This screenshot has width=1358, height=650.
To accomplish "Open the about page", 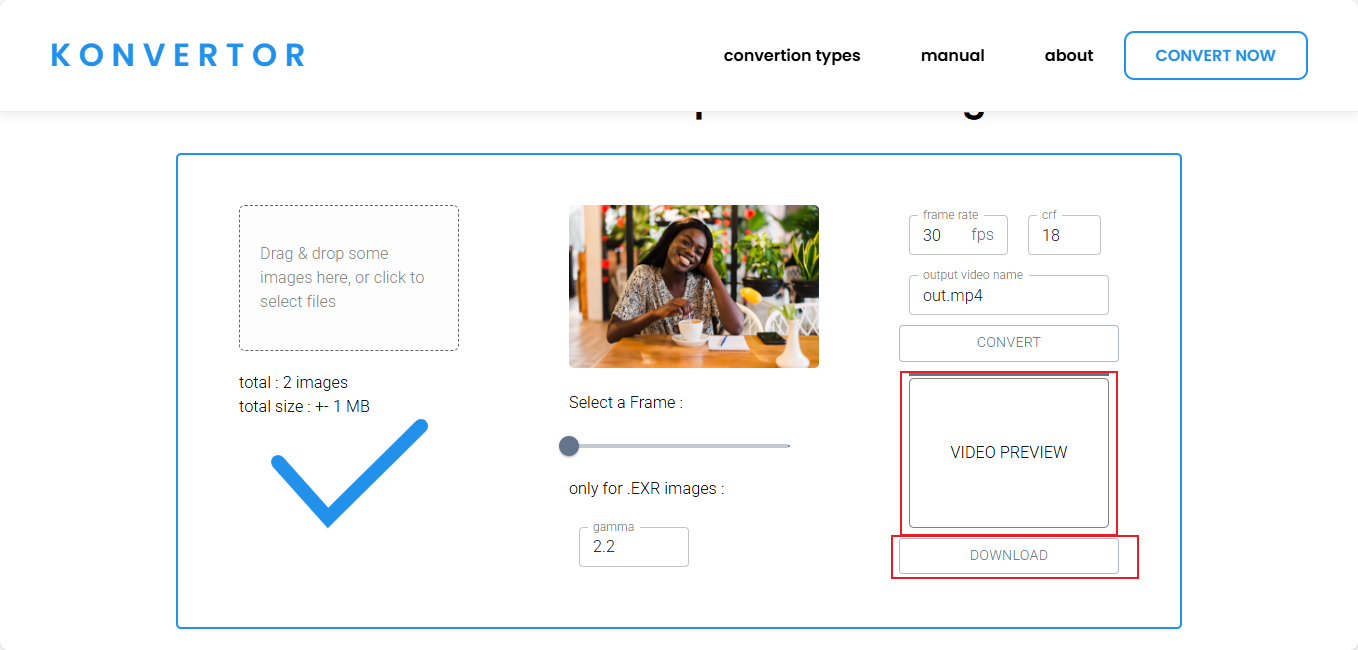I will tap(1068, 55).
